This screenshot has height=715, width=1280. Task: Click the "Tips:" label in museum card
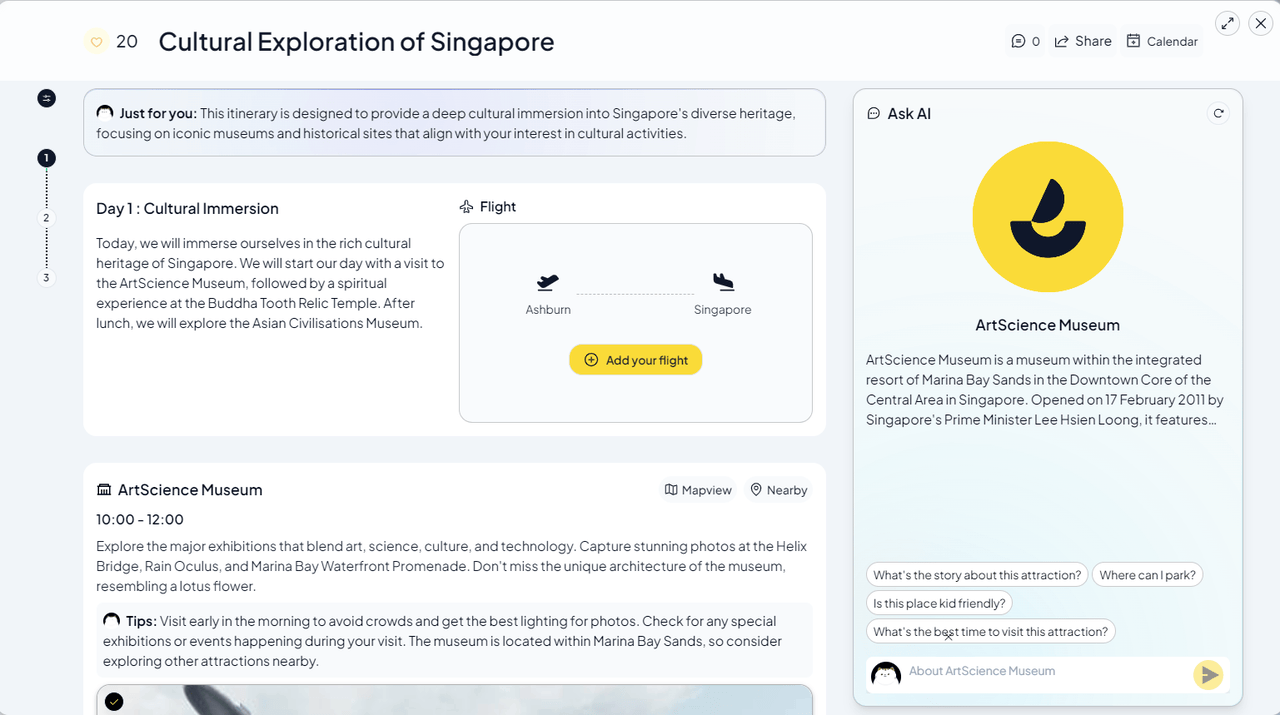(141, 621)
